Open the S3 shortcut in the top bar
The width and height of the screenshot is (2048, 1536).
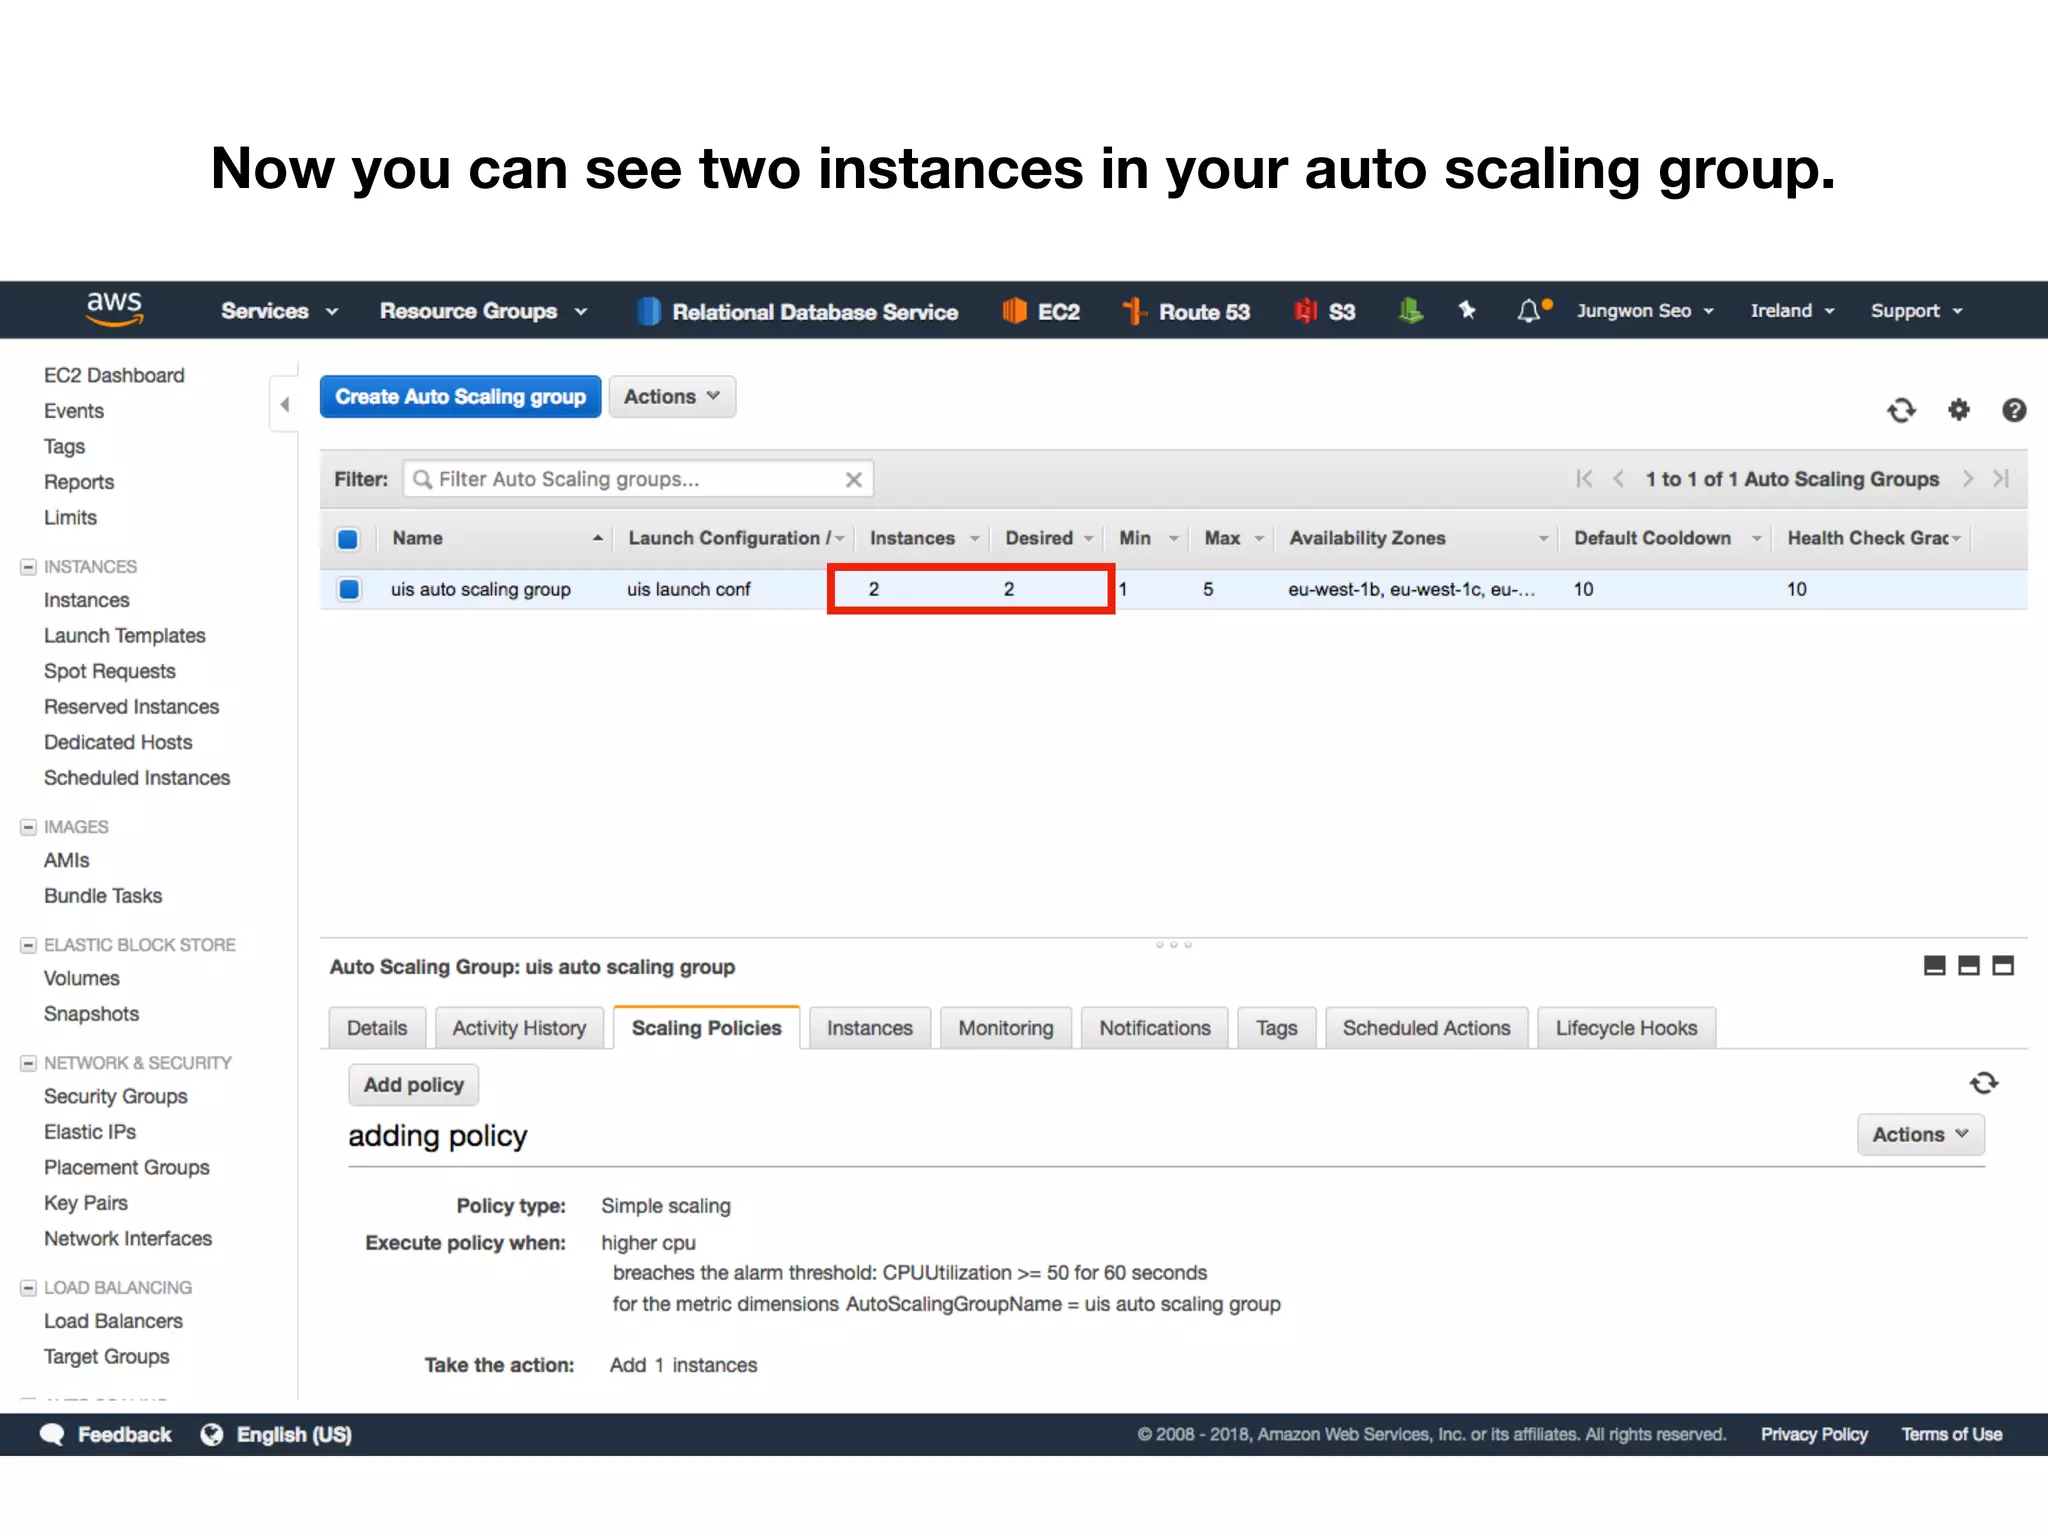pyautogui.click(x=1325, y=312)
